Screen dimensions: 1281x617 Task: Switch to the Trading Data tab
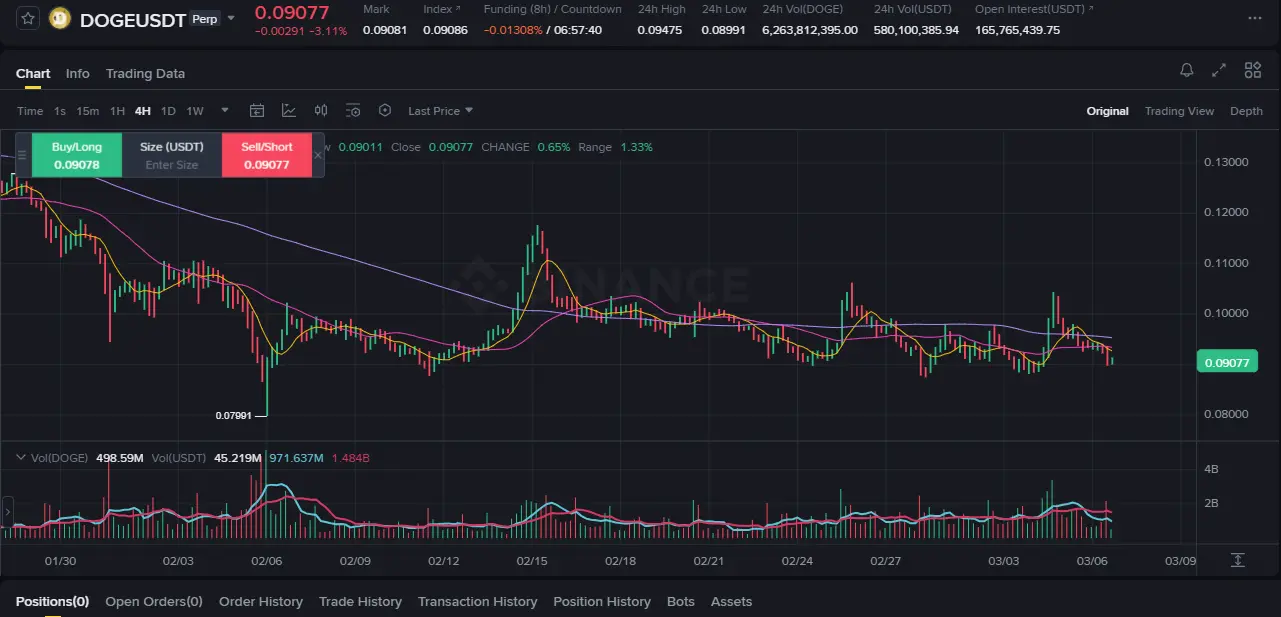click(x=145, y=73)
